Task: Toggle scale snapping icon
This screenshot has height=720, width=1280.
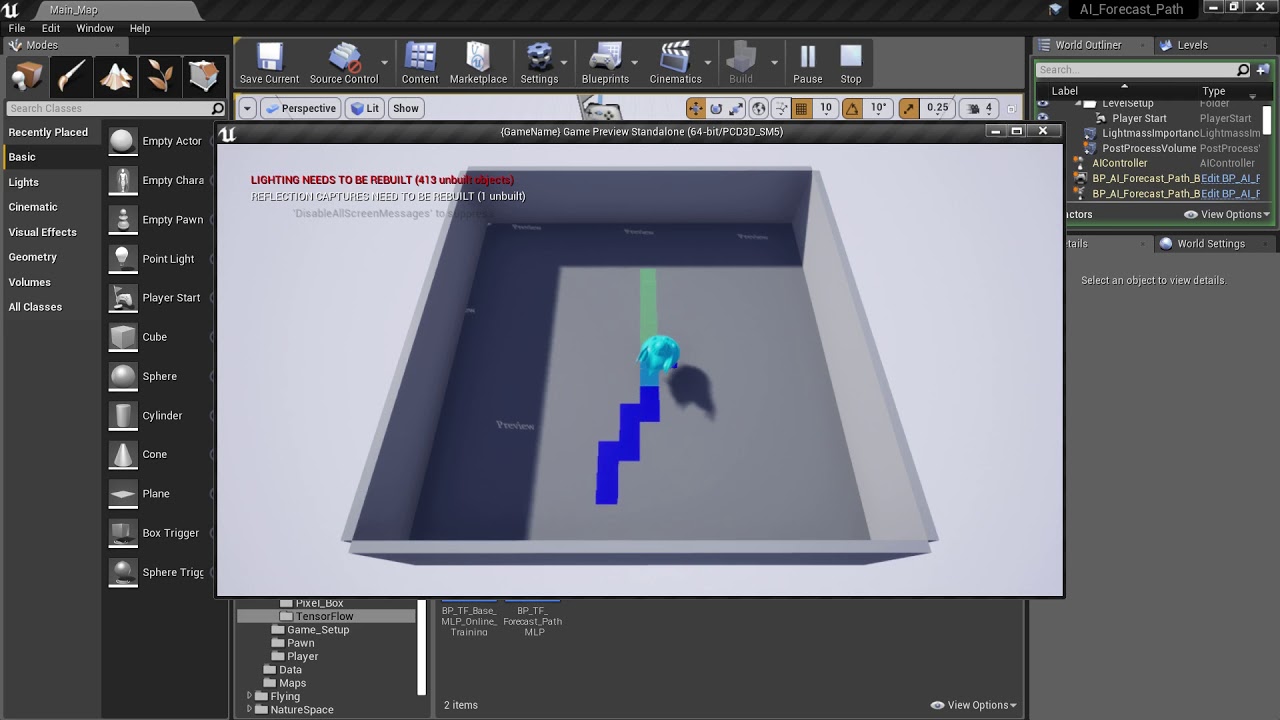Action: pyautogui.click(x=909, y=108)
